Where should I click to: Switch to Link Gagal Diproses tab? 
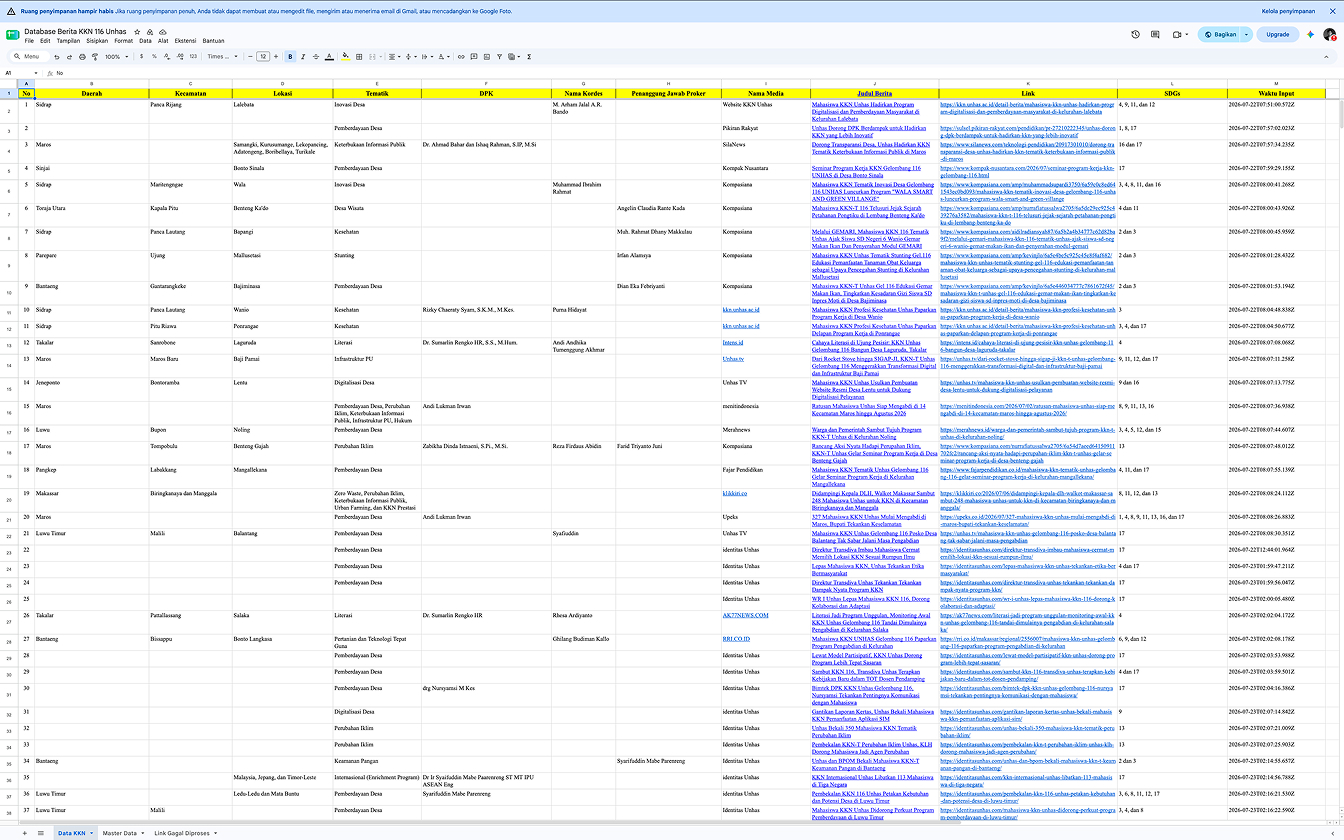pos(181,832)
